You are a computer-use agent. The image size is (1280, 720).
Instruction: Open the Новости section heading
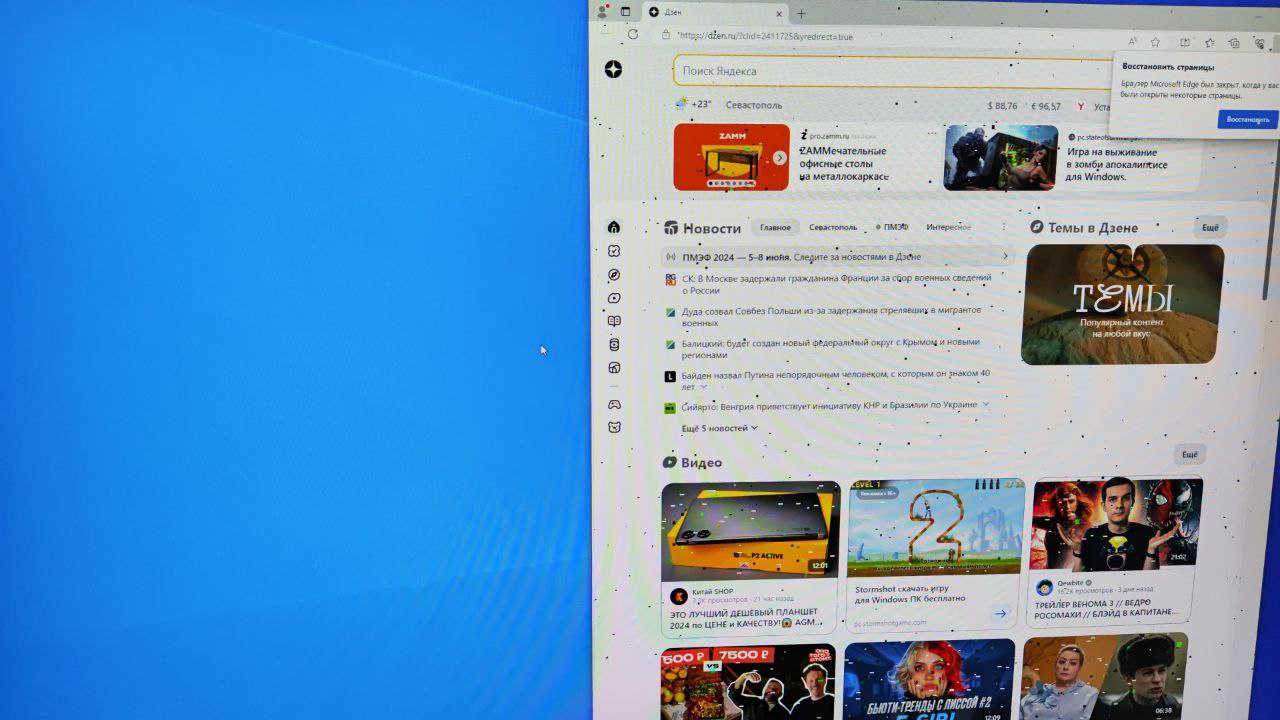[703, 228]
